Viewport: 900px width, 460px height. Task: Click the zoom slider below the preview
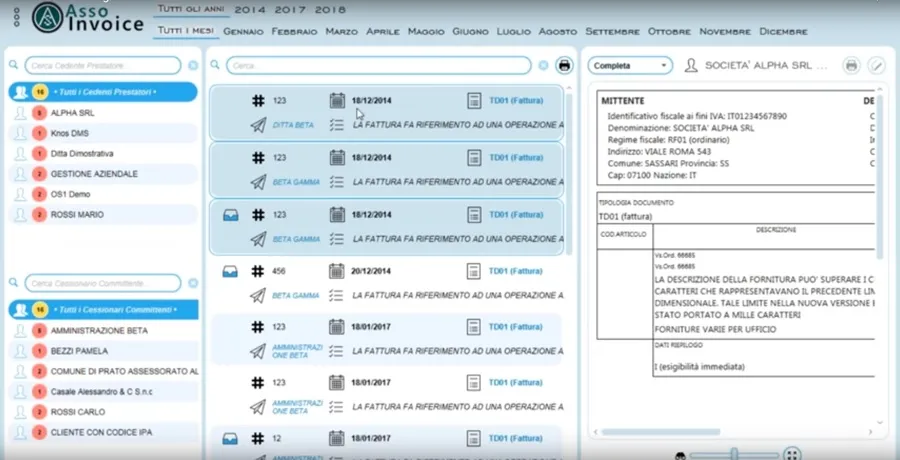tap(734, 455)
